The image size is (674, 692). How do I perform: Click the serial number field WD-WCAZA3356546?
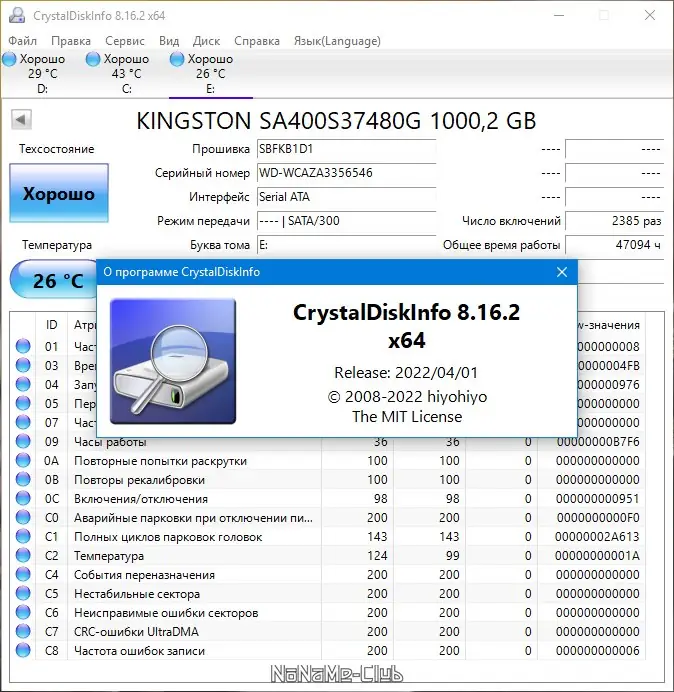[x=346, y=173]
